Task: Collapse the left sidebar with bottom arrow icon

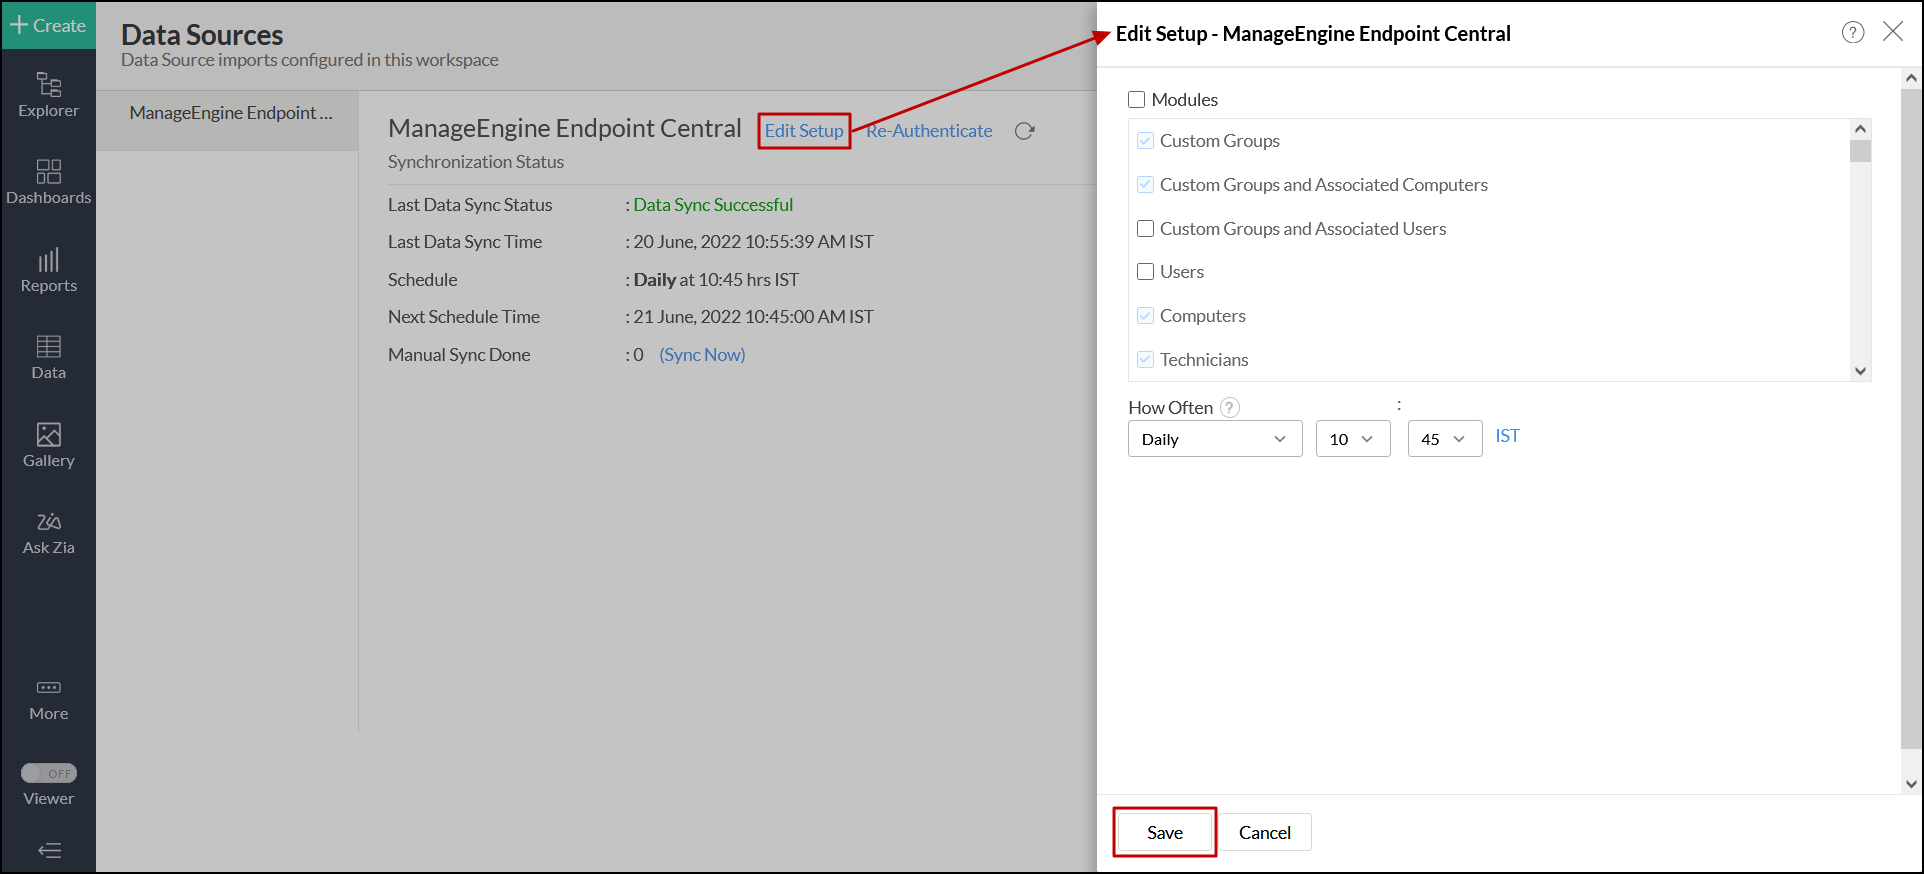Action: coord(49,850)
